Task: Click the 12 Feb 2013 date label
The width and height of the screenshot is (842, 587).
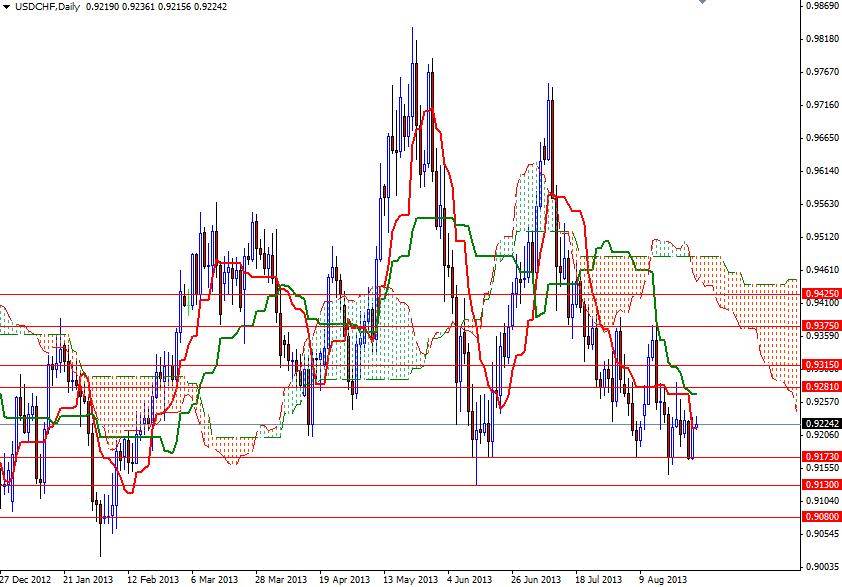Action: click(x=153, y=579)
